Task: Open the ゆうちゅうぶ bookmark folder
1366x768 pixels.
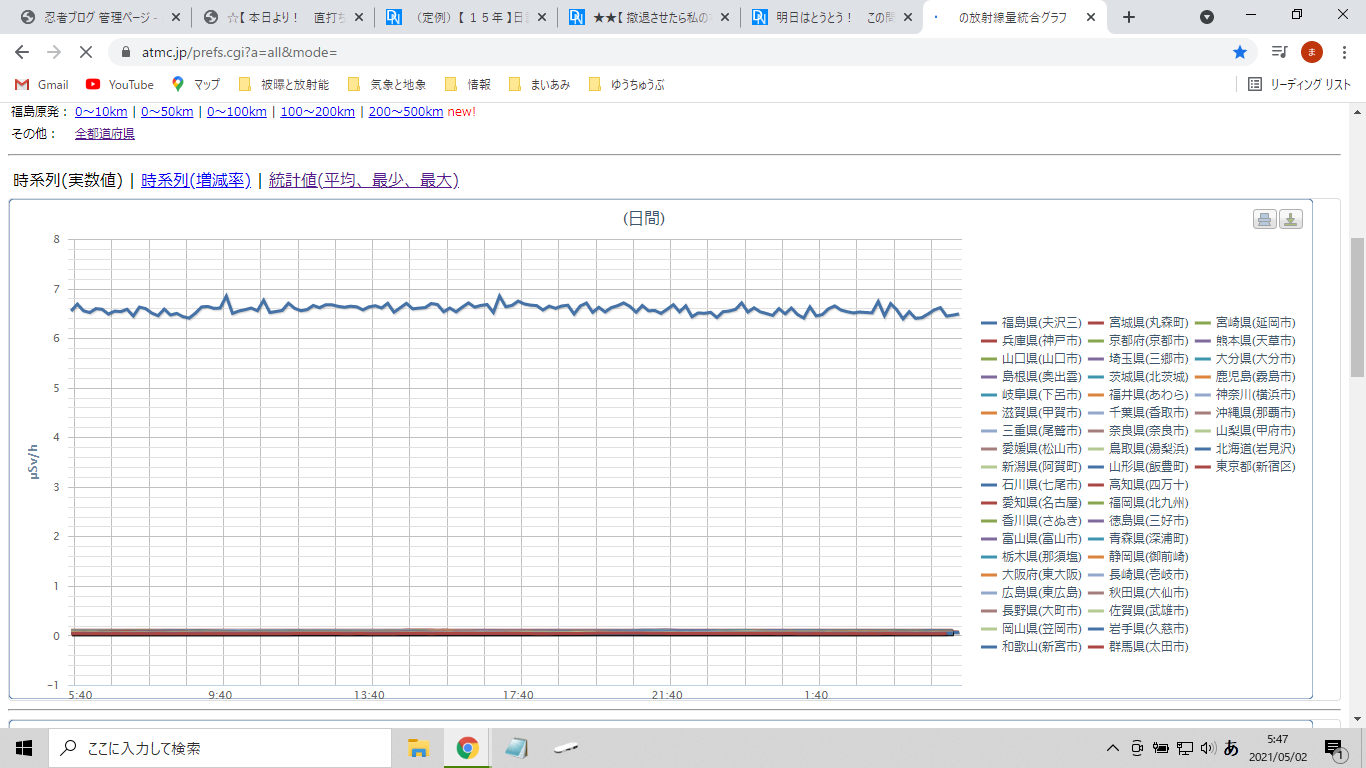Action: pos(626,85)
